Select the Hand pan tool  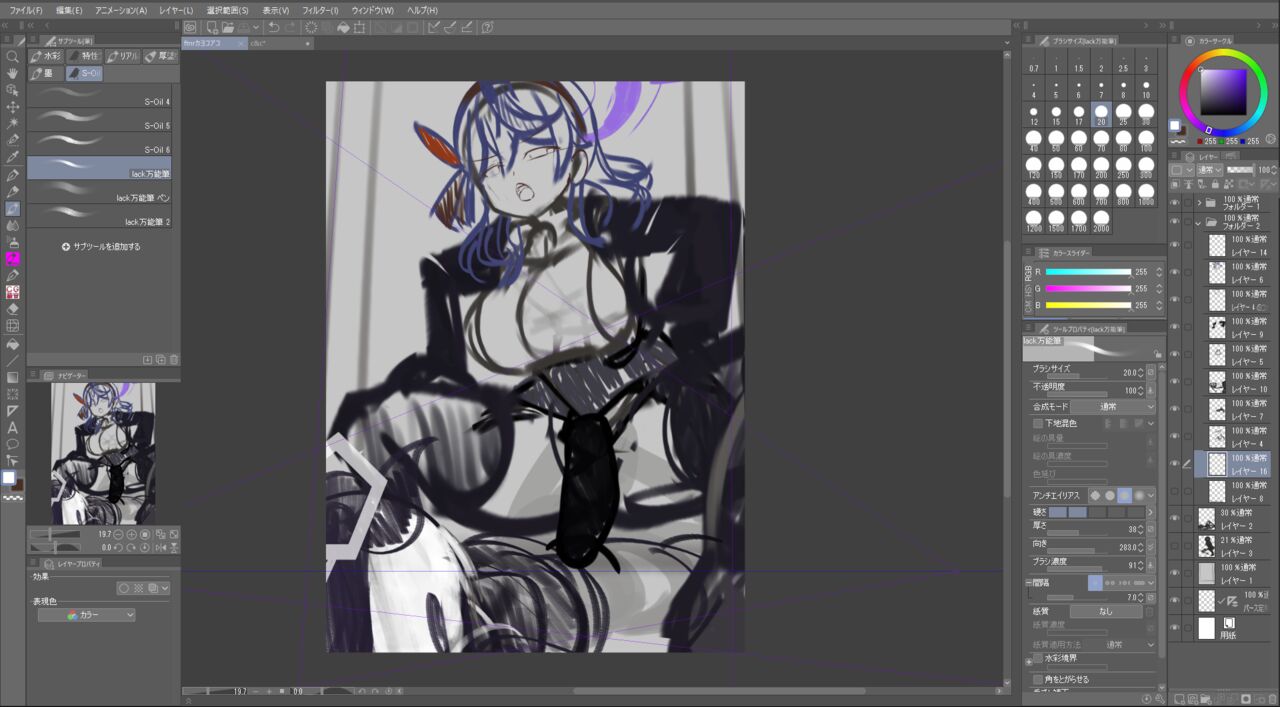[x=12, y=73]
